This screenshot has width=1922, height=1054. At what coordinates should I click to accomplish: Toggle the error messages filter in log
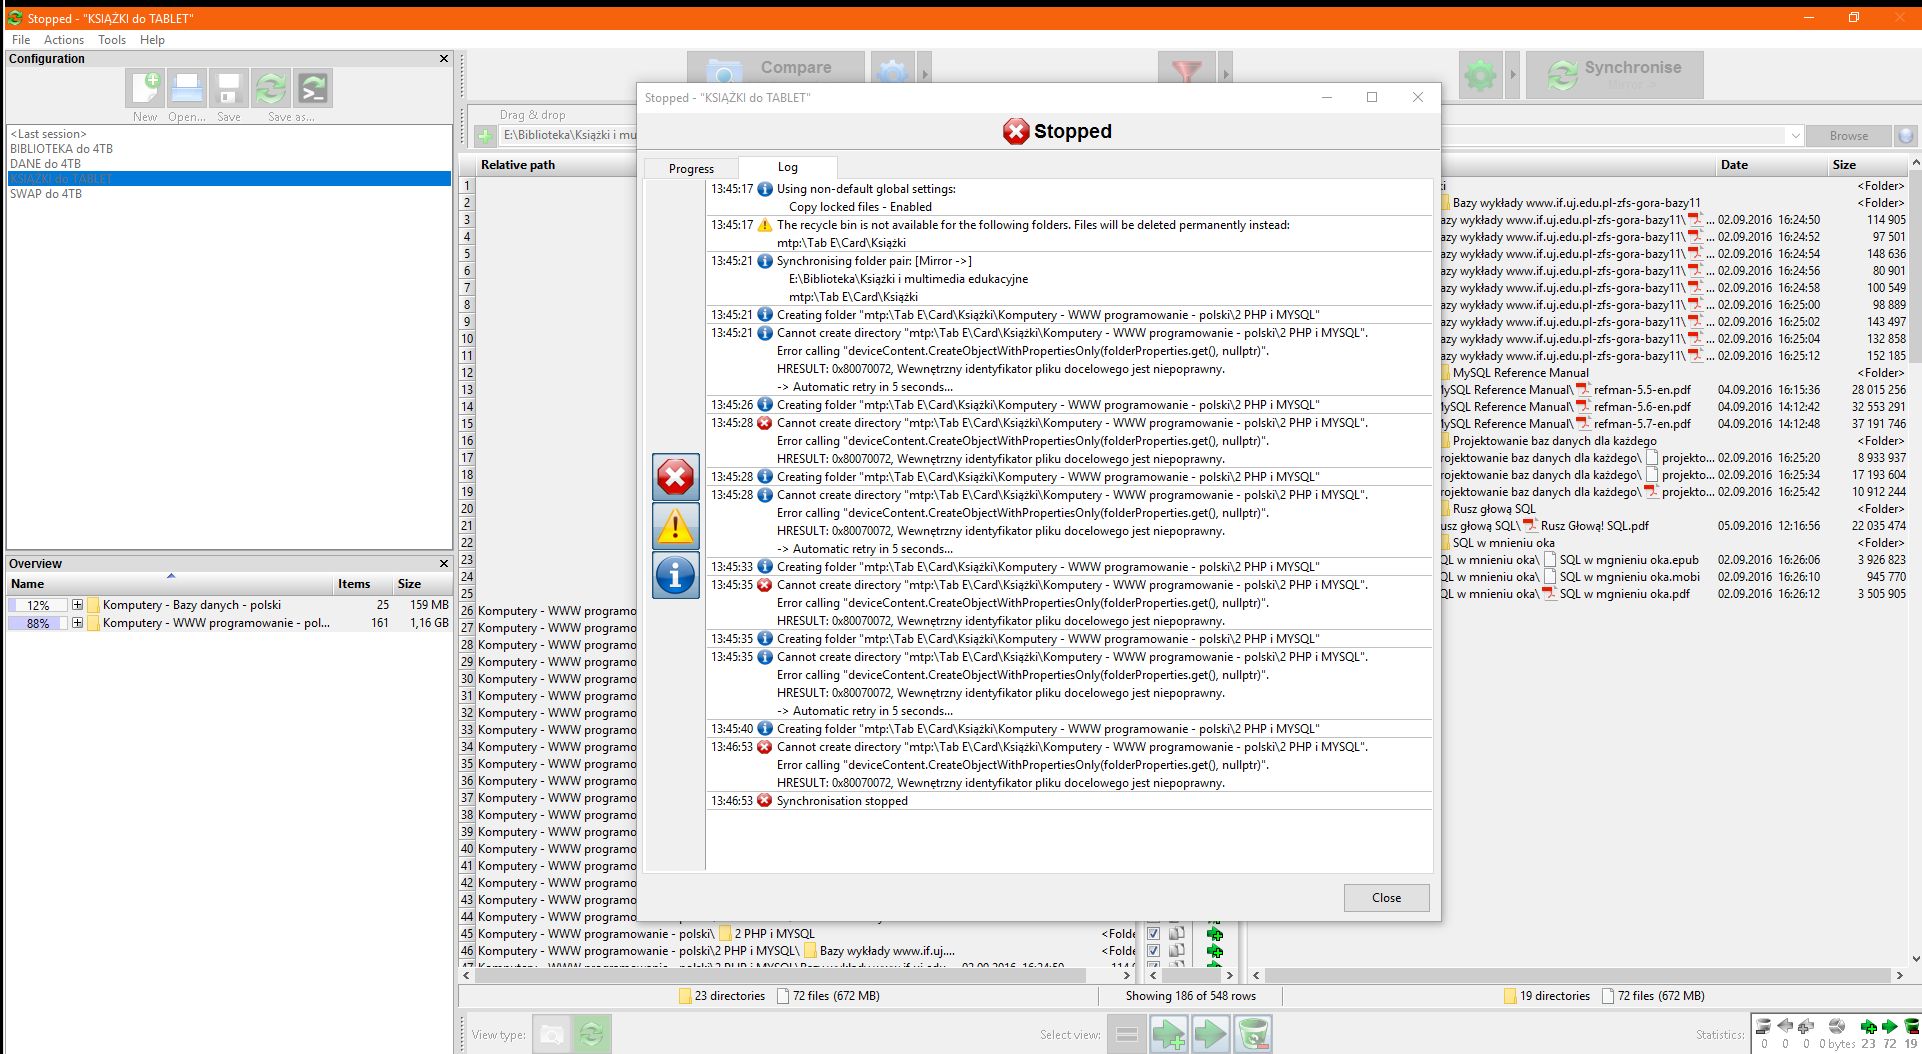pos(675,477)
